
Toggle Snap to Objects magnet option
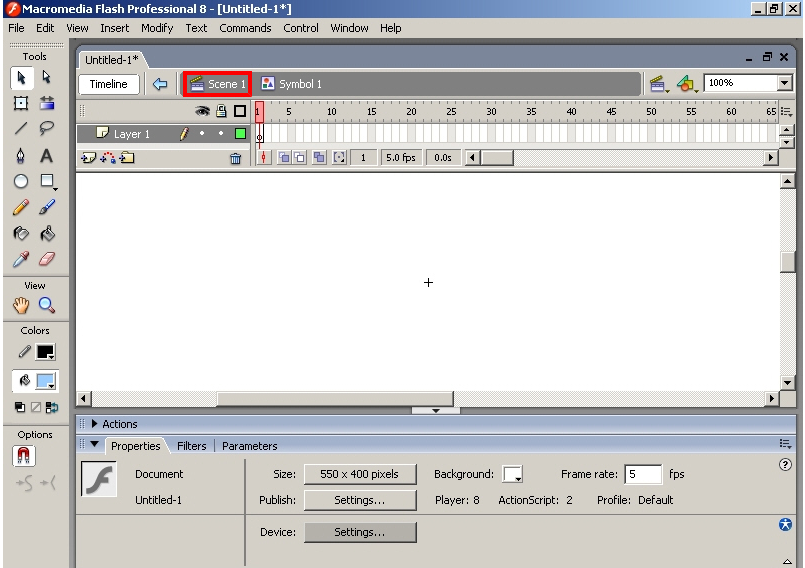tap(24, 456)
